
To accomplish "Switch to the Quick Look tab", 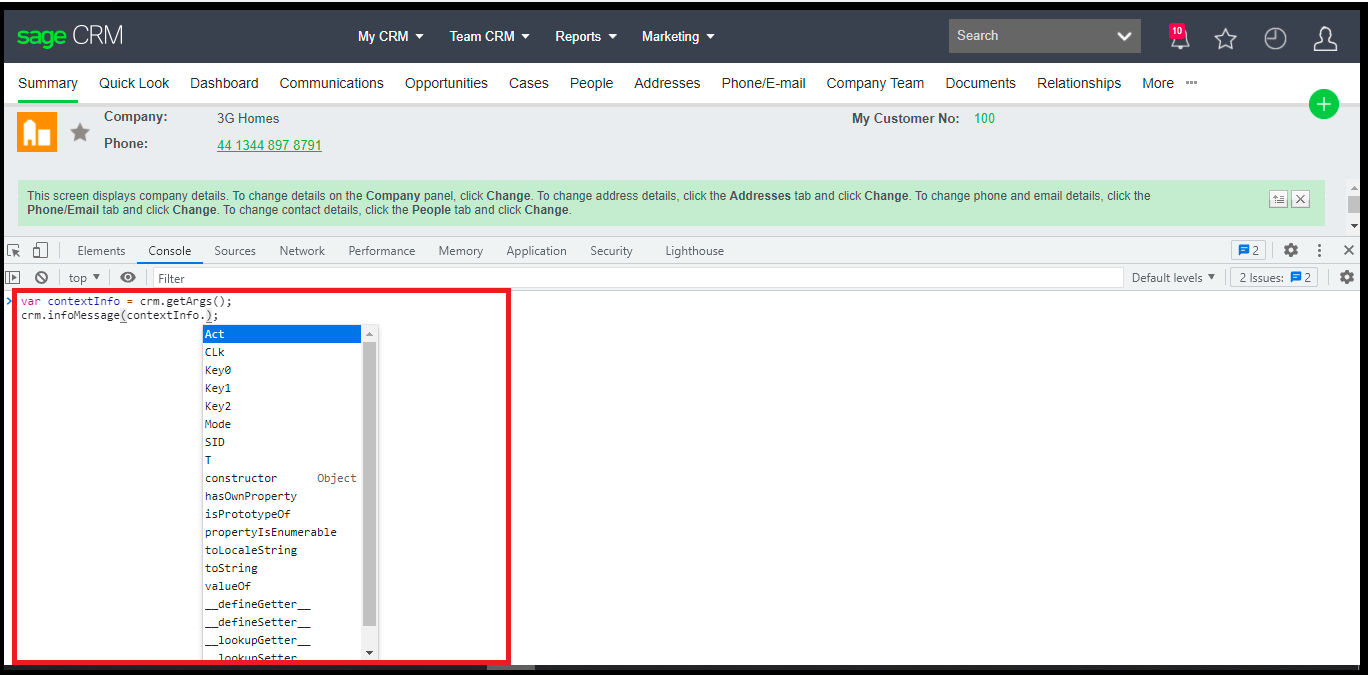I will tap(134, 83).
